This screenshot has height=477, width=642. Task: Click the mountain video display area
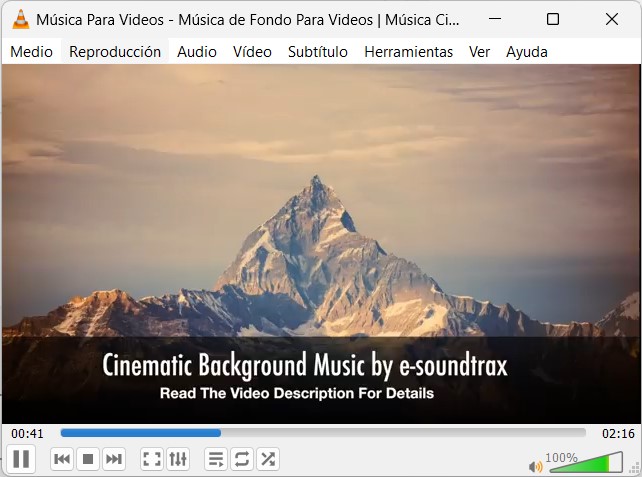point(321,244)
